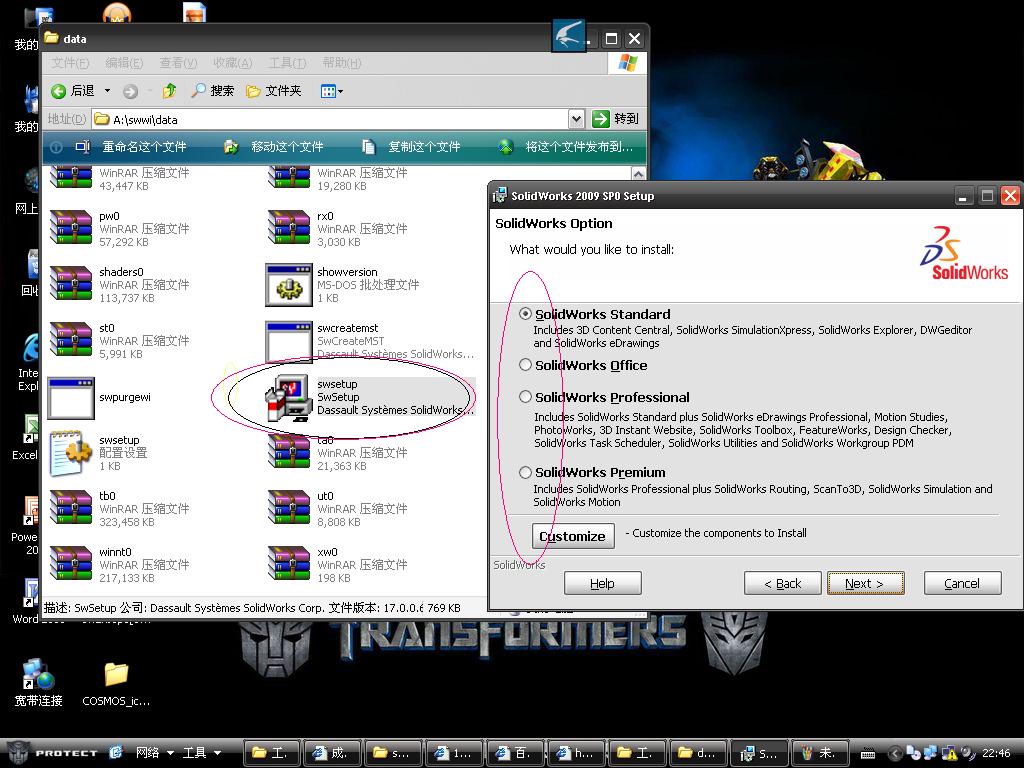Click the SolidWorks Setup title bar icon

[500, 195]
